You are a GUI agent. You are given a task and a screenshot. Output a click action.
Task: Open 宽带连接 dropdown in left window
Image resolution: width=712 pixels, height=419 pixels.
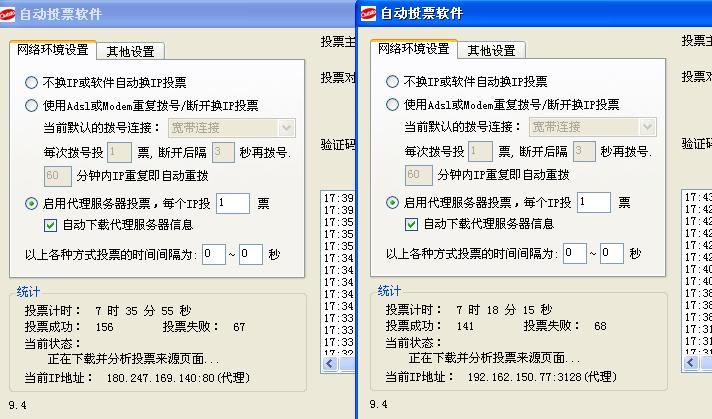coord(232,128)
